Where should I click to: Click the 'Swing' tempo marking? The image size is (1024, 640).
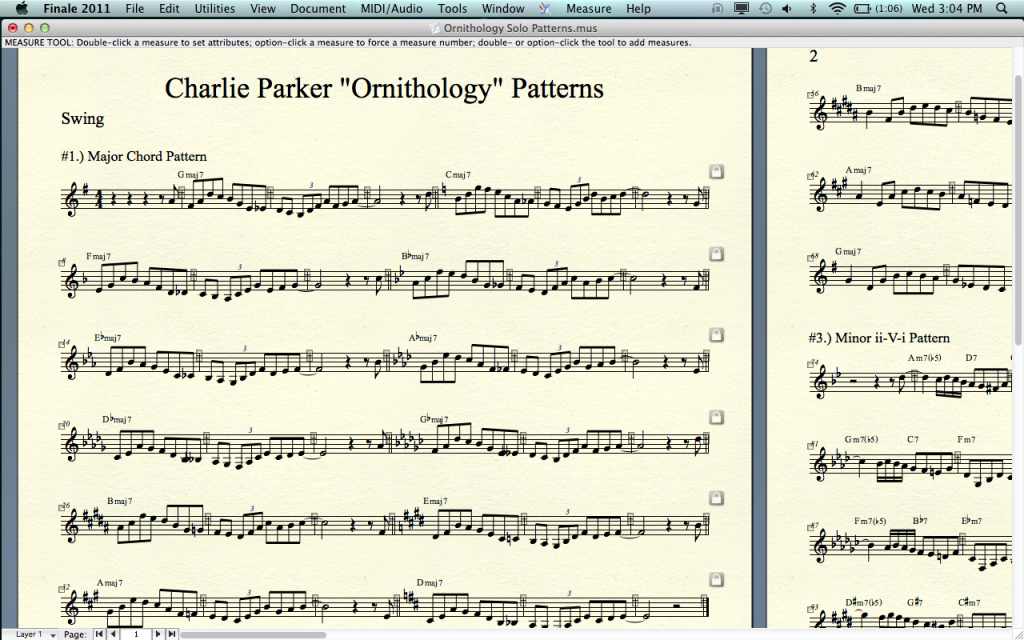(82, 118)
